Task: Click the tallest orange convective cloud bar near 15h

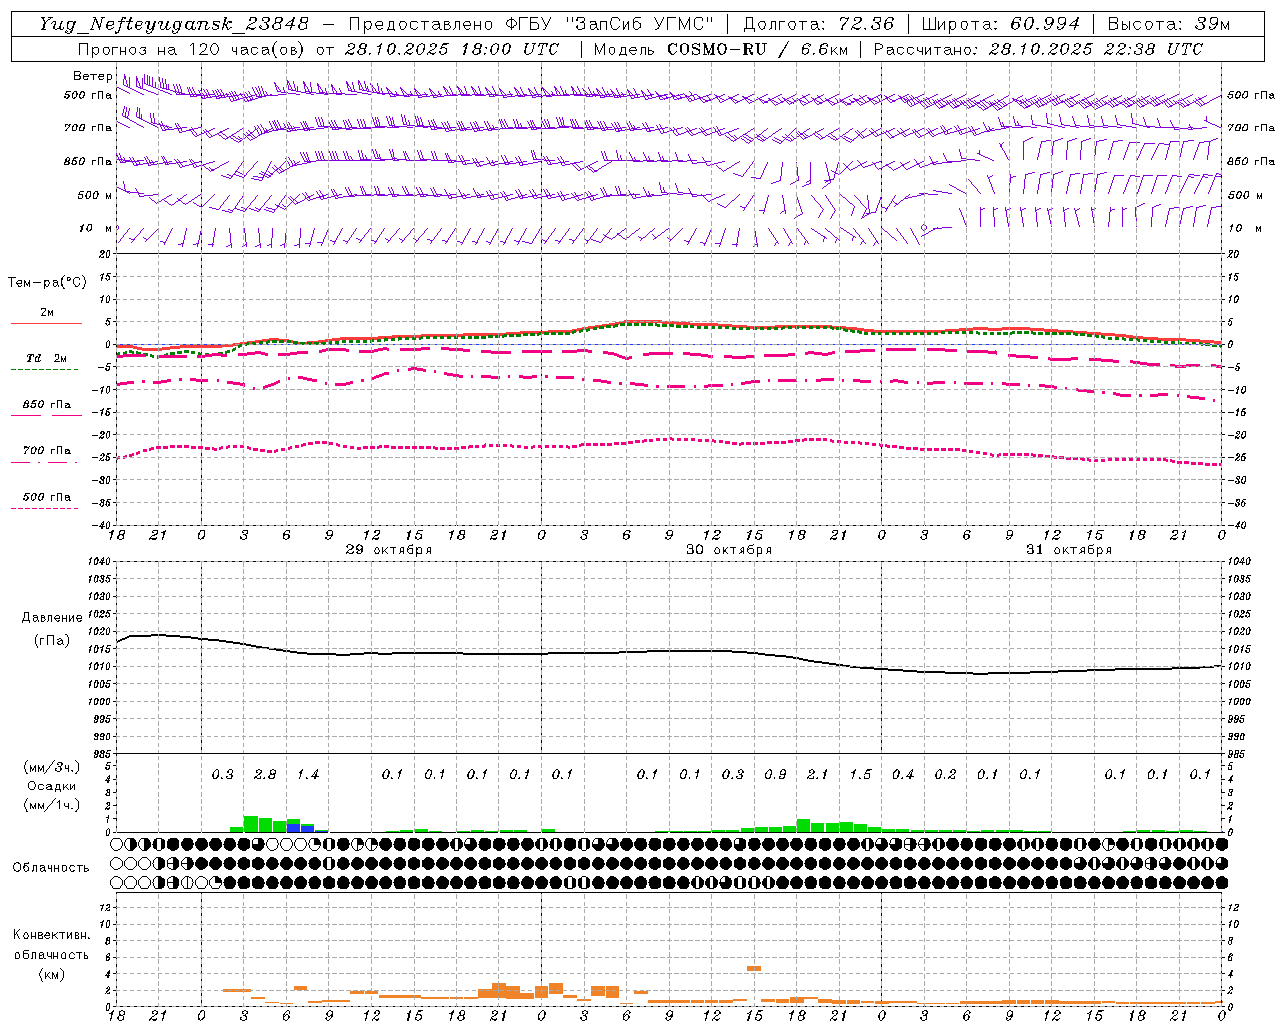Action: [x=754, y=968]
